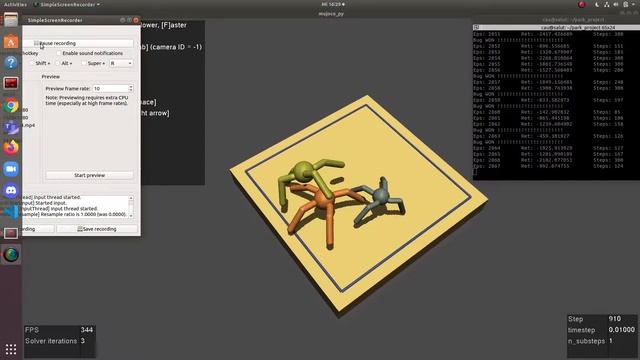Open the terminal tab menu icon
Screen dimensions: 640x360
point(477,28)
